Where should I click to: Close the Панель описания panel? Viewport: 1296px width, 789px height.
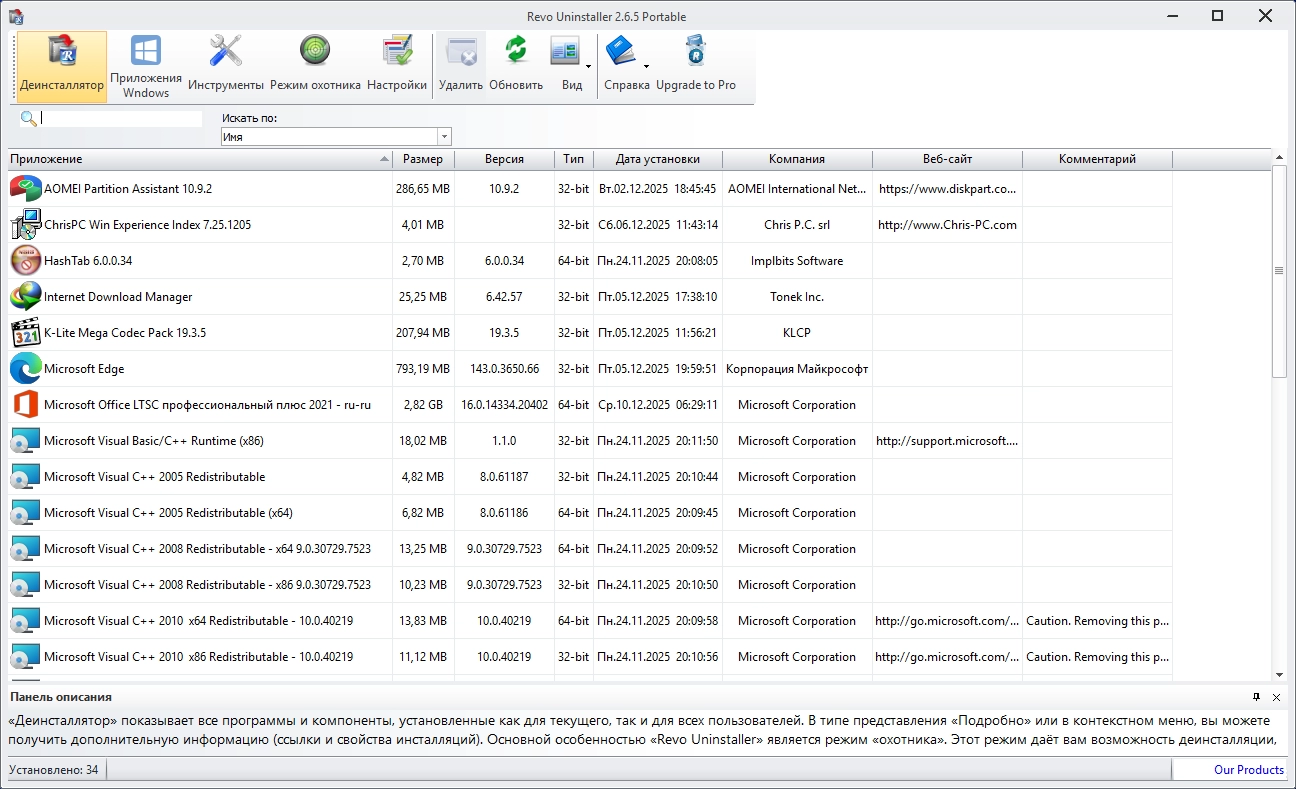tap(1277, 697)
